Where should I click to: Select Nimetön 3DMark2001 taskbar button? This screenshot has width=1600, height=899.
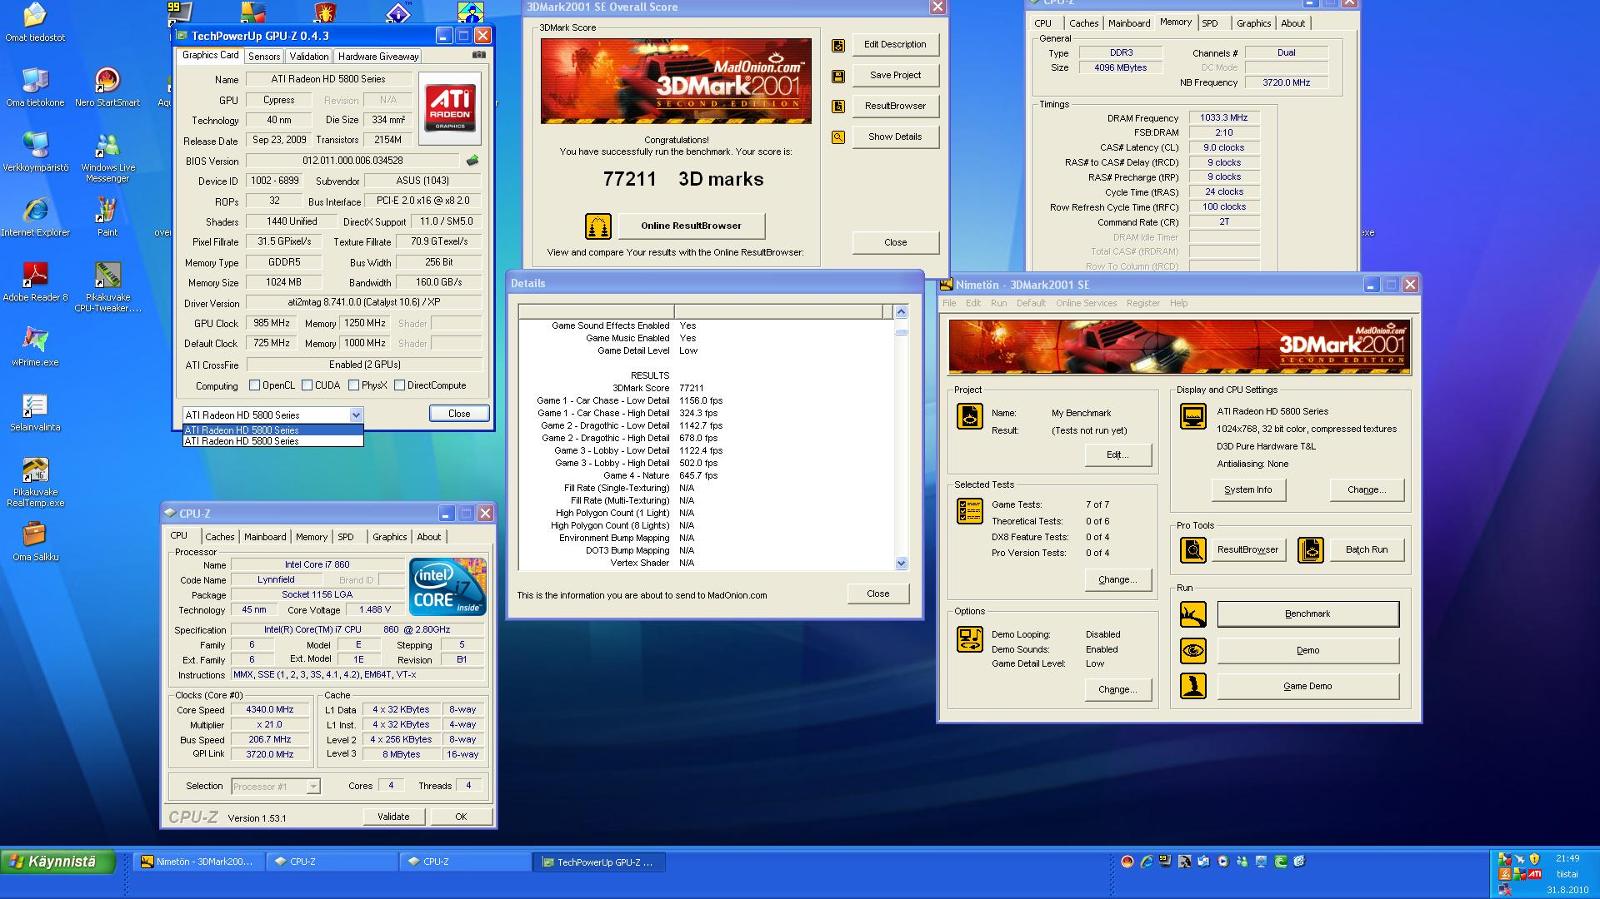[x=198, y=861]
